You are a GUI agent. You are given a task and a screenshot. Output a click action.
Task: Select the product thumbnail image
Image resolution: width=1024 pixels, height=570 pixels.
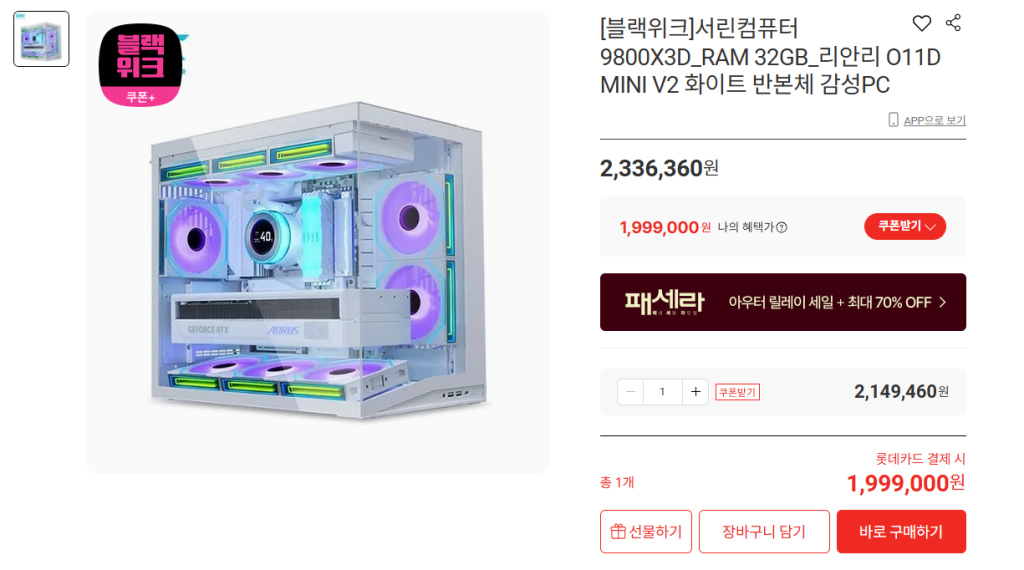(41, 39)
